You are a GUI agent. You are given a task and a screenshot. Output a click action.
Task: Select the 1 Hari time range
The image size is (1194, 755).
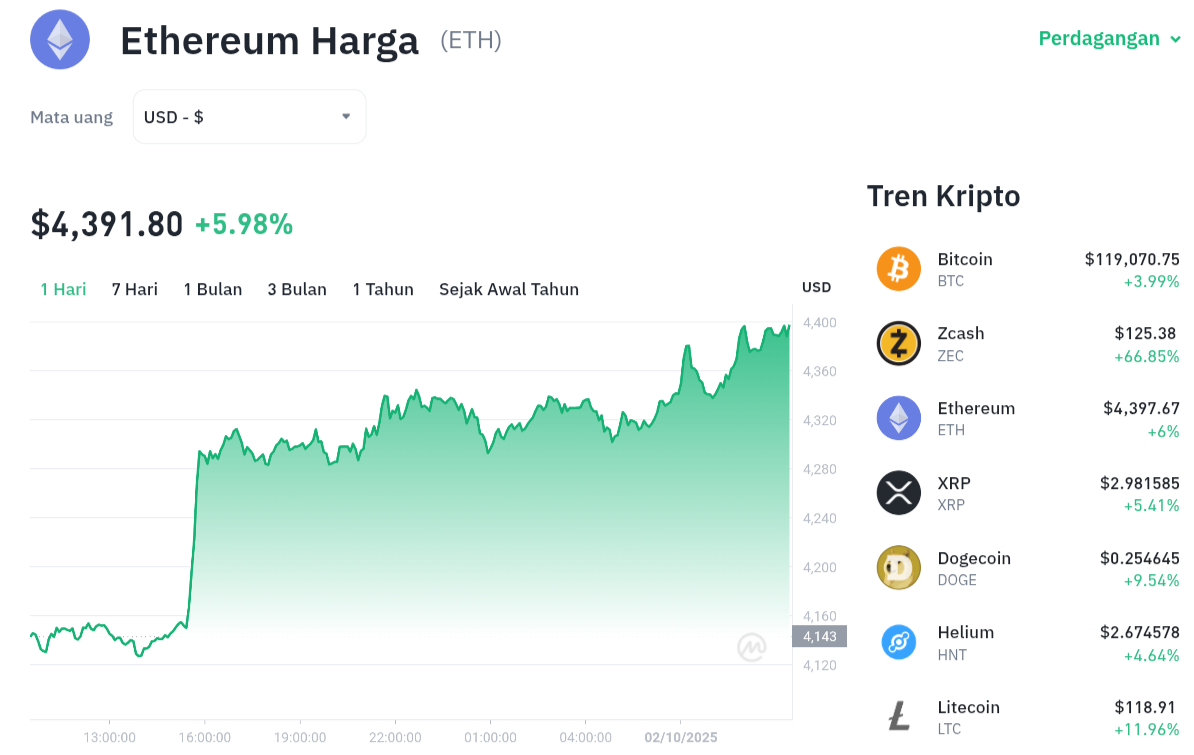(63, 289)
